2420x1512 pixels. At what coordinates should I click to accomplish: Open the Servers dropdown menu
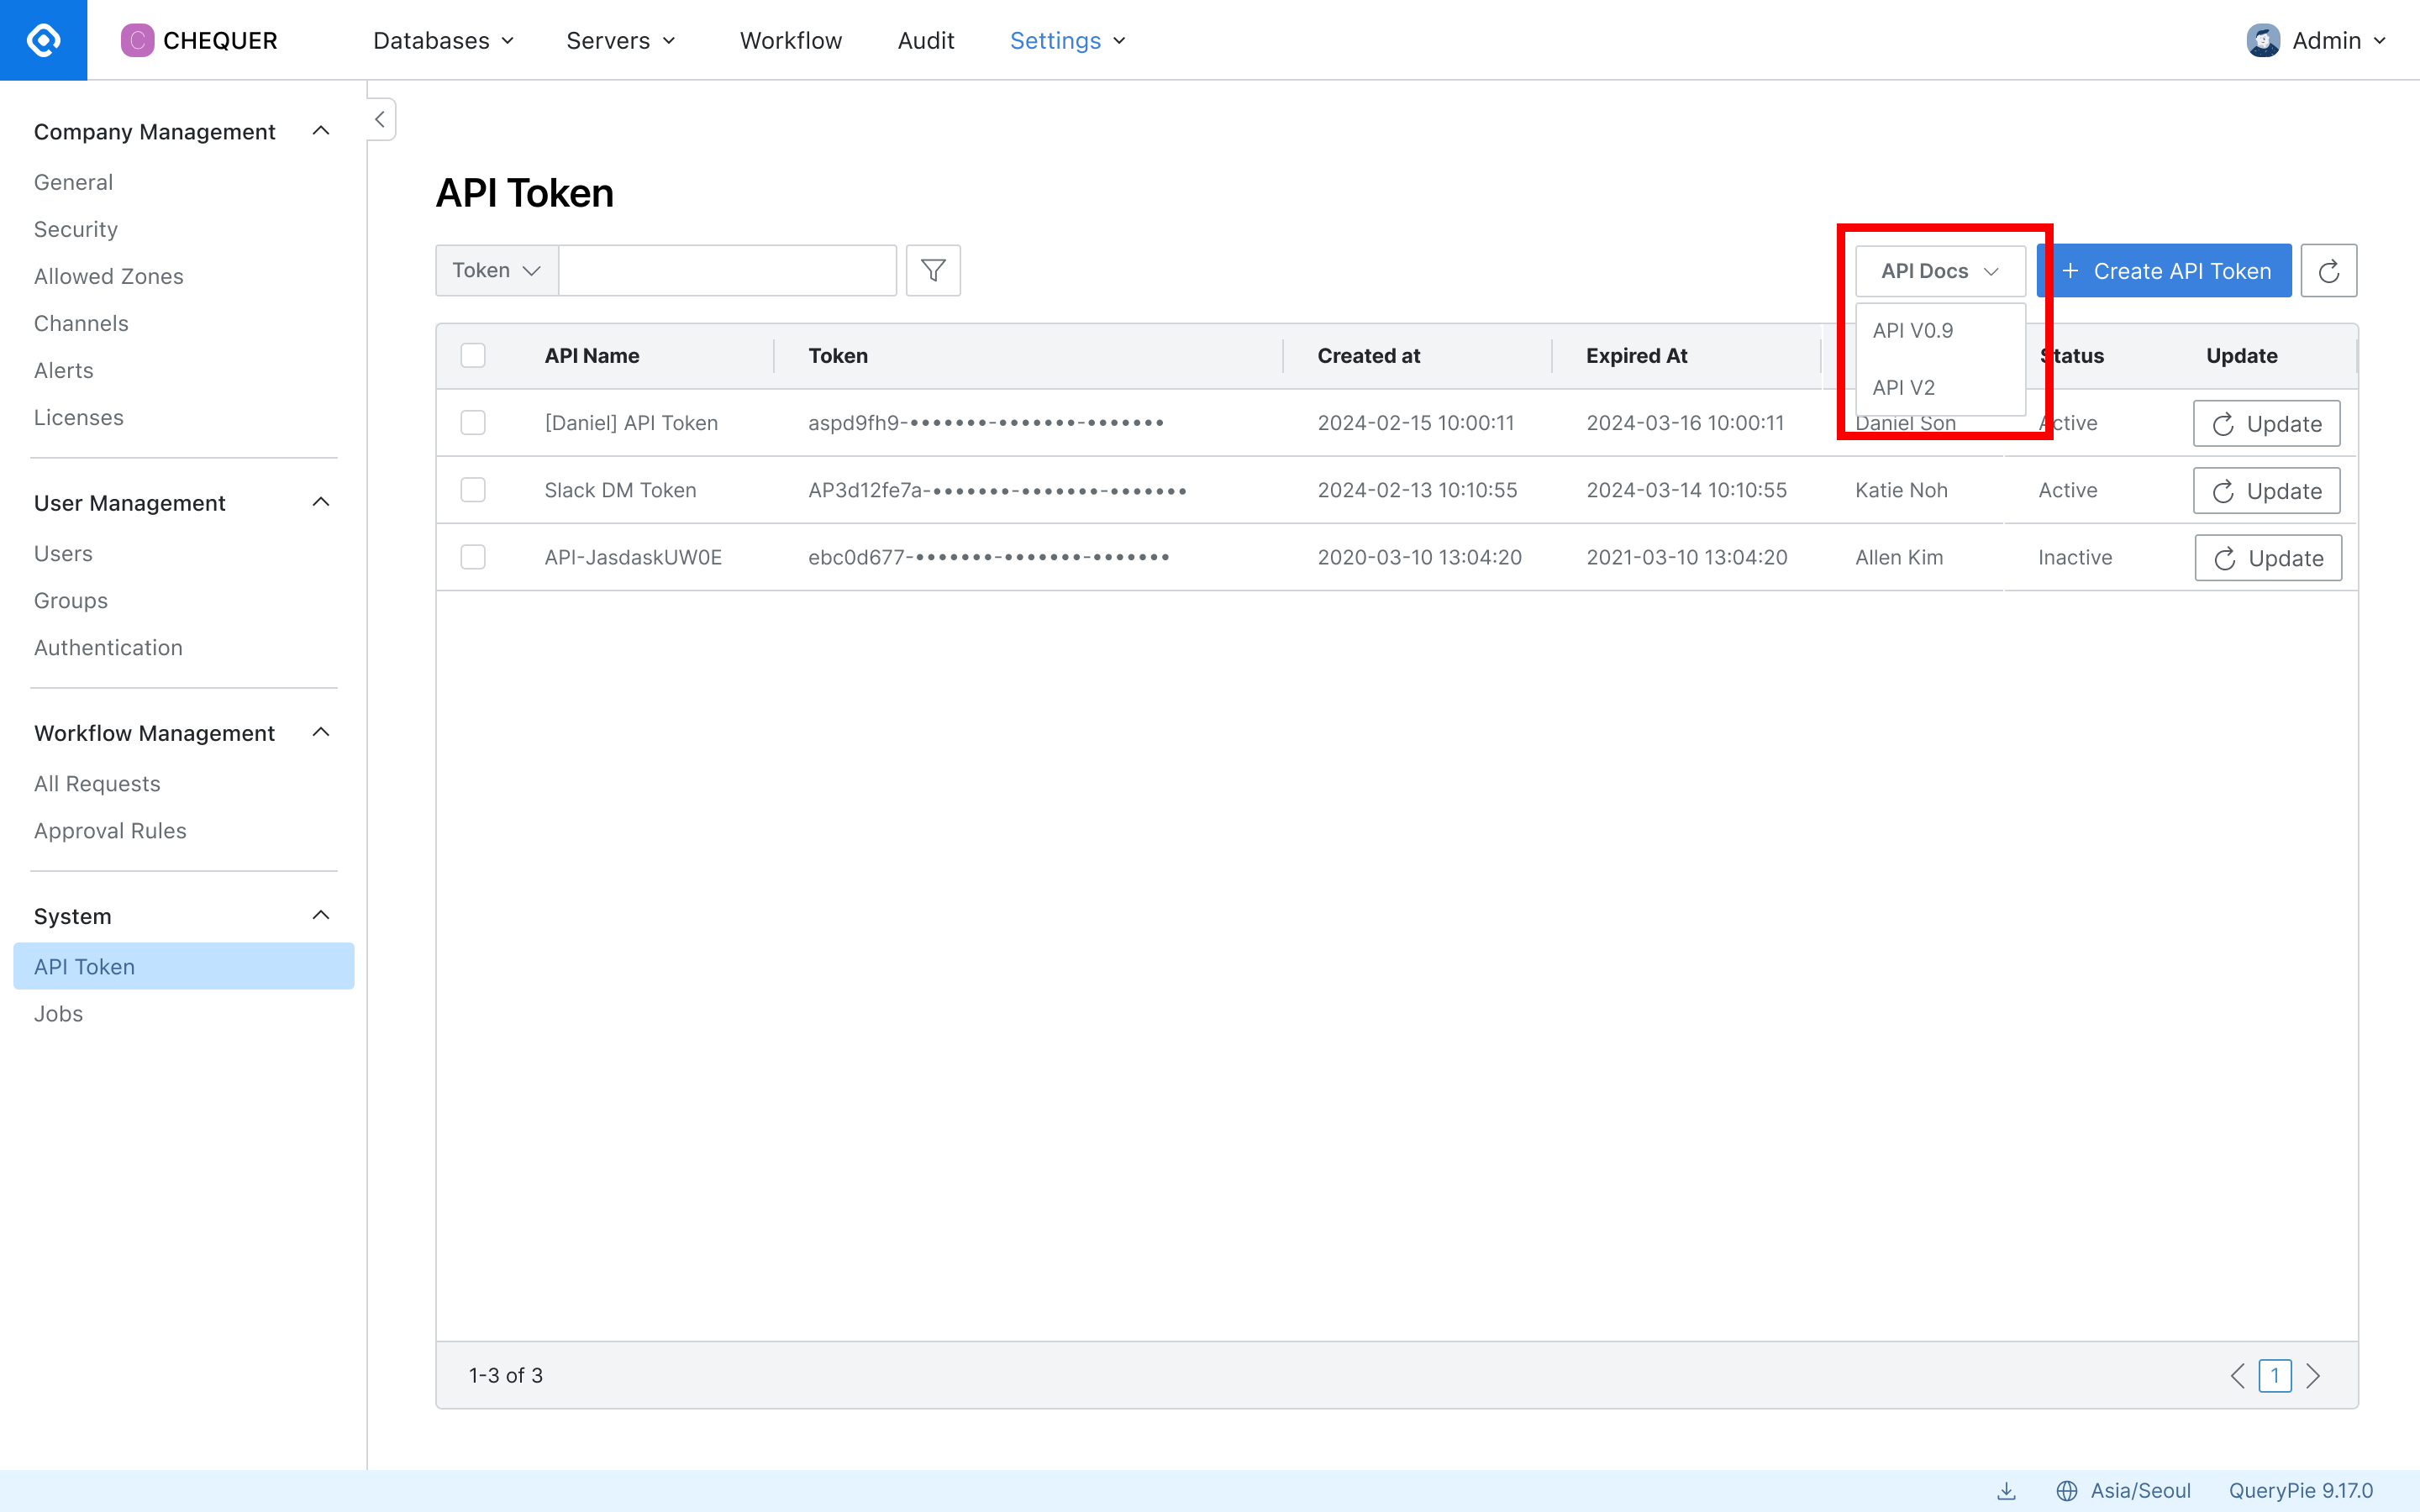pos(622,40)
